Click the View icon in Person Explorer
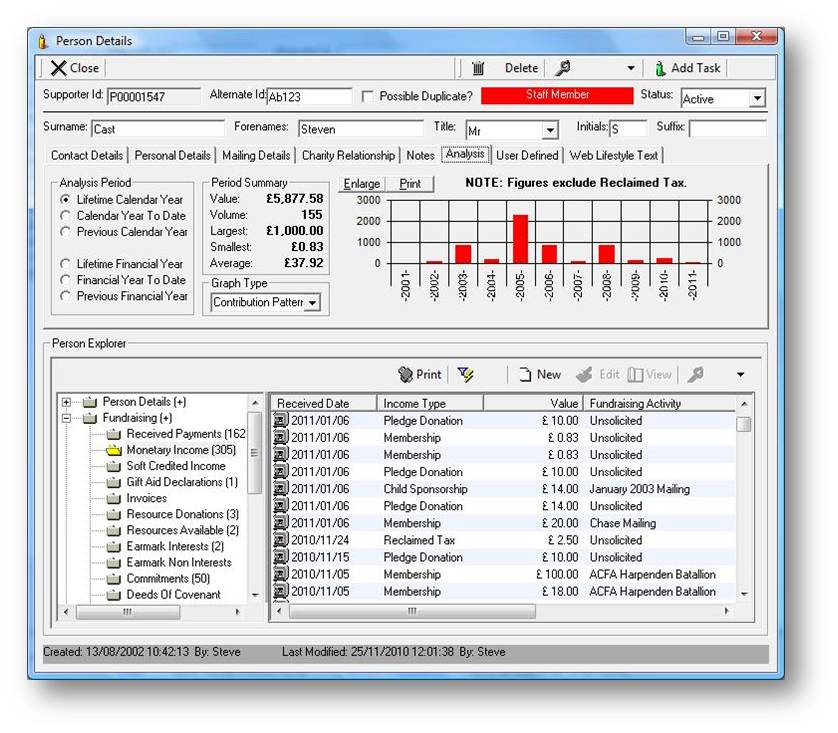This screenshot has width=838, height=733. [x=635, y=375]
